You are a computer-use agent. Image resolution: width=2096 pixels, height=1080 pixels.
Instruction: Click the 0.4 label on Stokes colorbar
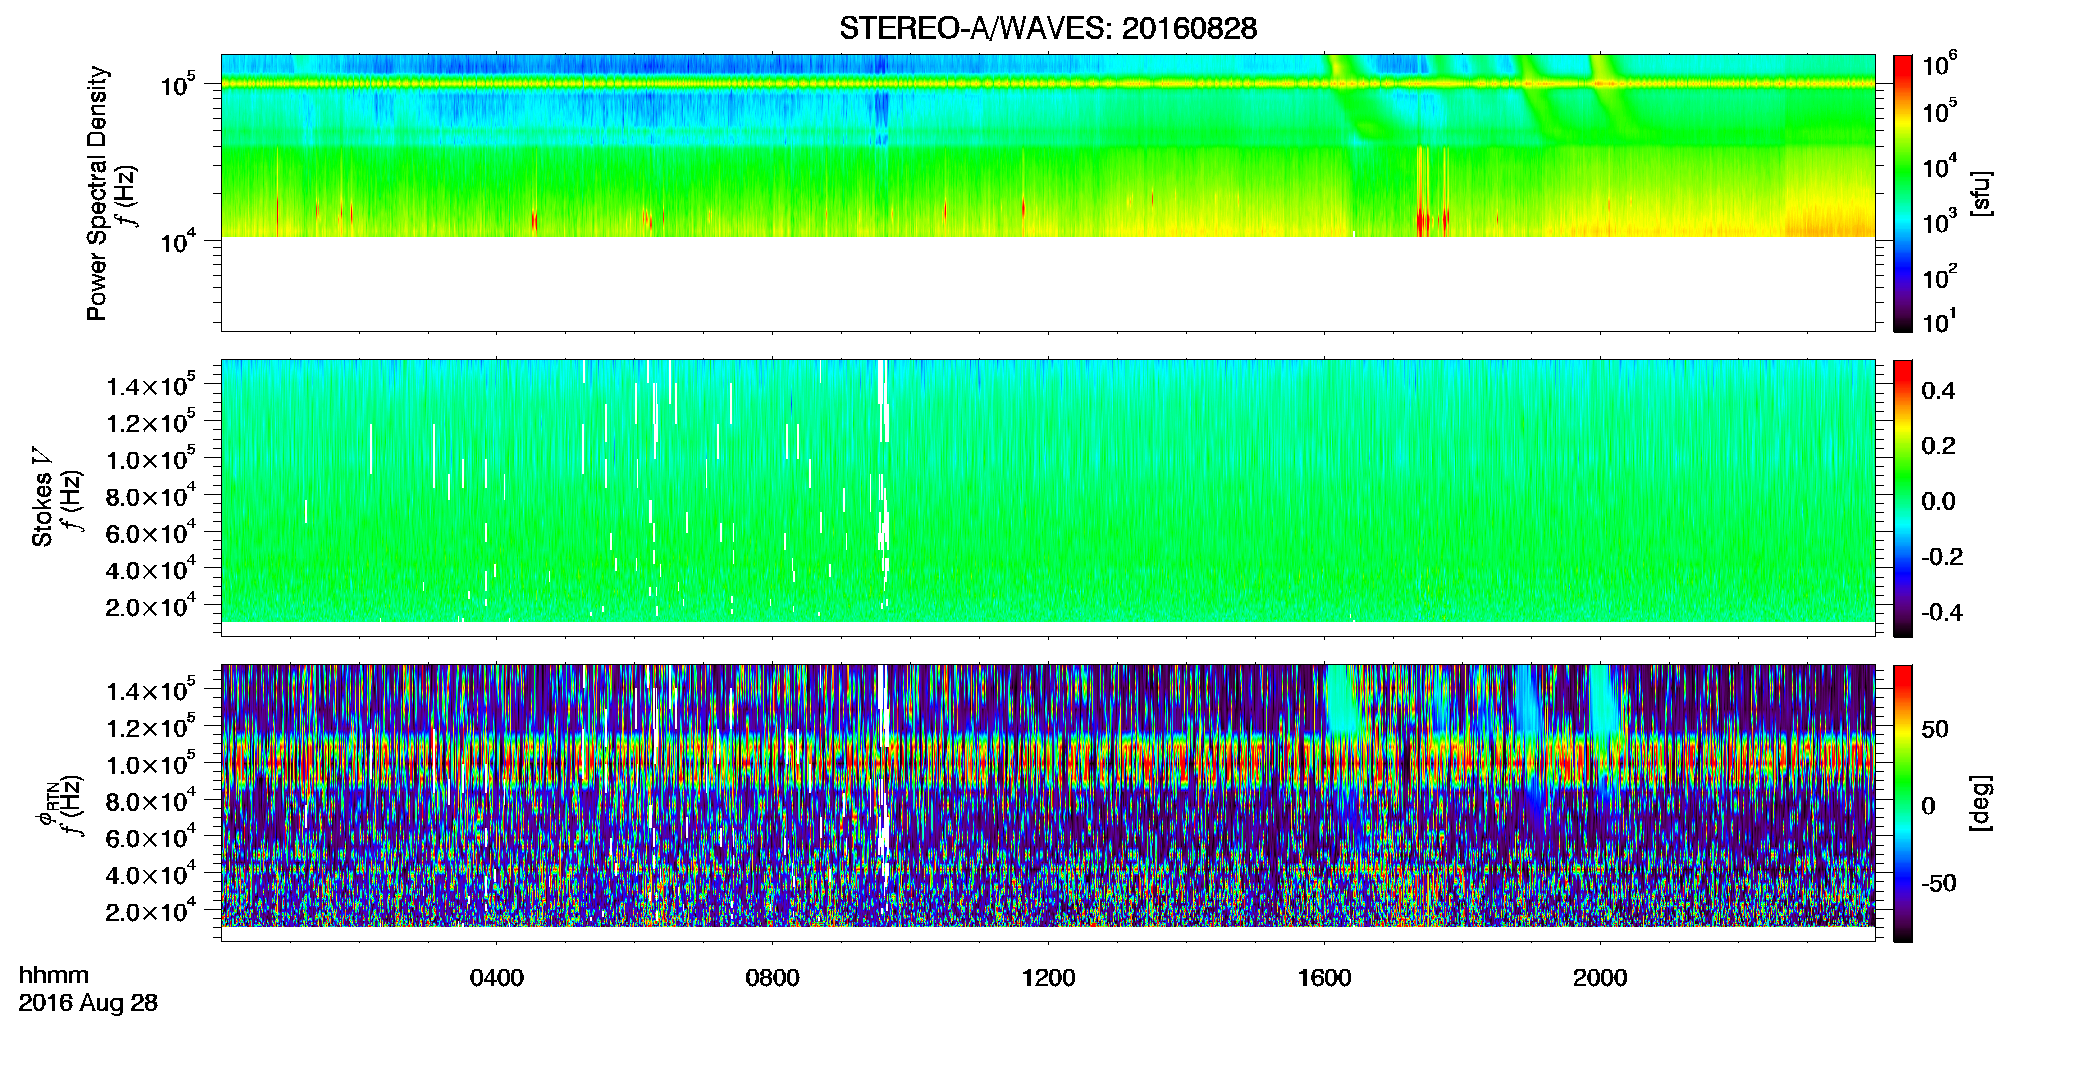[x=1938, y=391]
